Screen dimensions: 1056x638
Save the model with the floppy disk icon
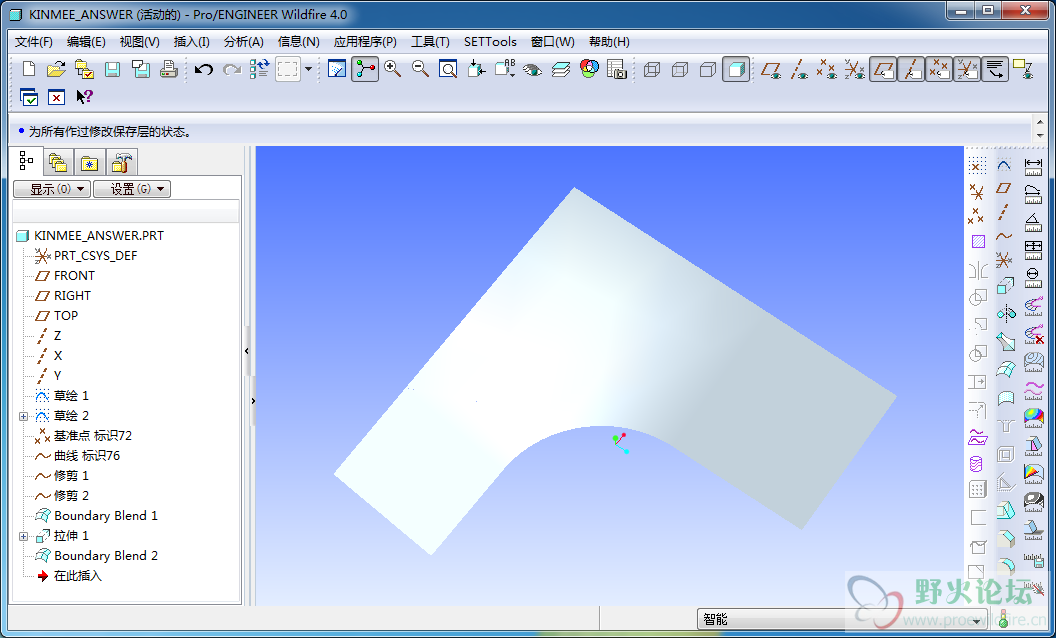[112, 69]
